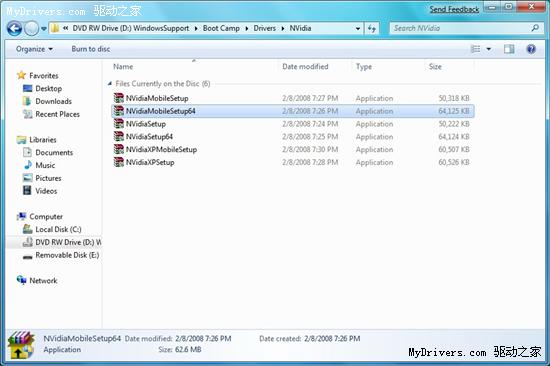Open the Documents library
Screen dimensions: 550x366
[x=54, y=153]
